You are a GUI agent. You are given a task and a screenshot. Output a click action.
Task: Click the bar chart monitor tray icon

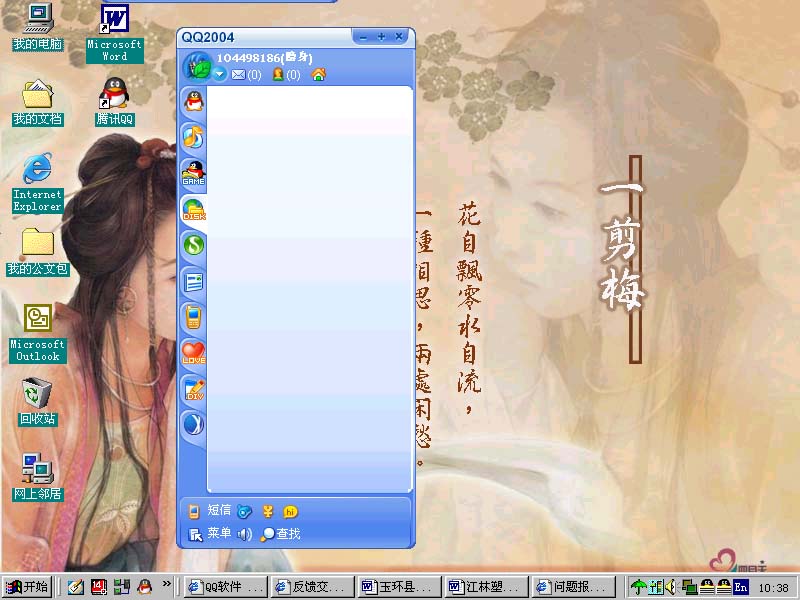[x=656, y=587]
